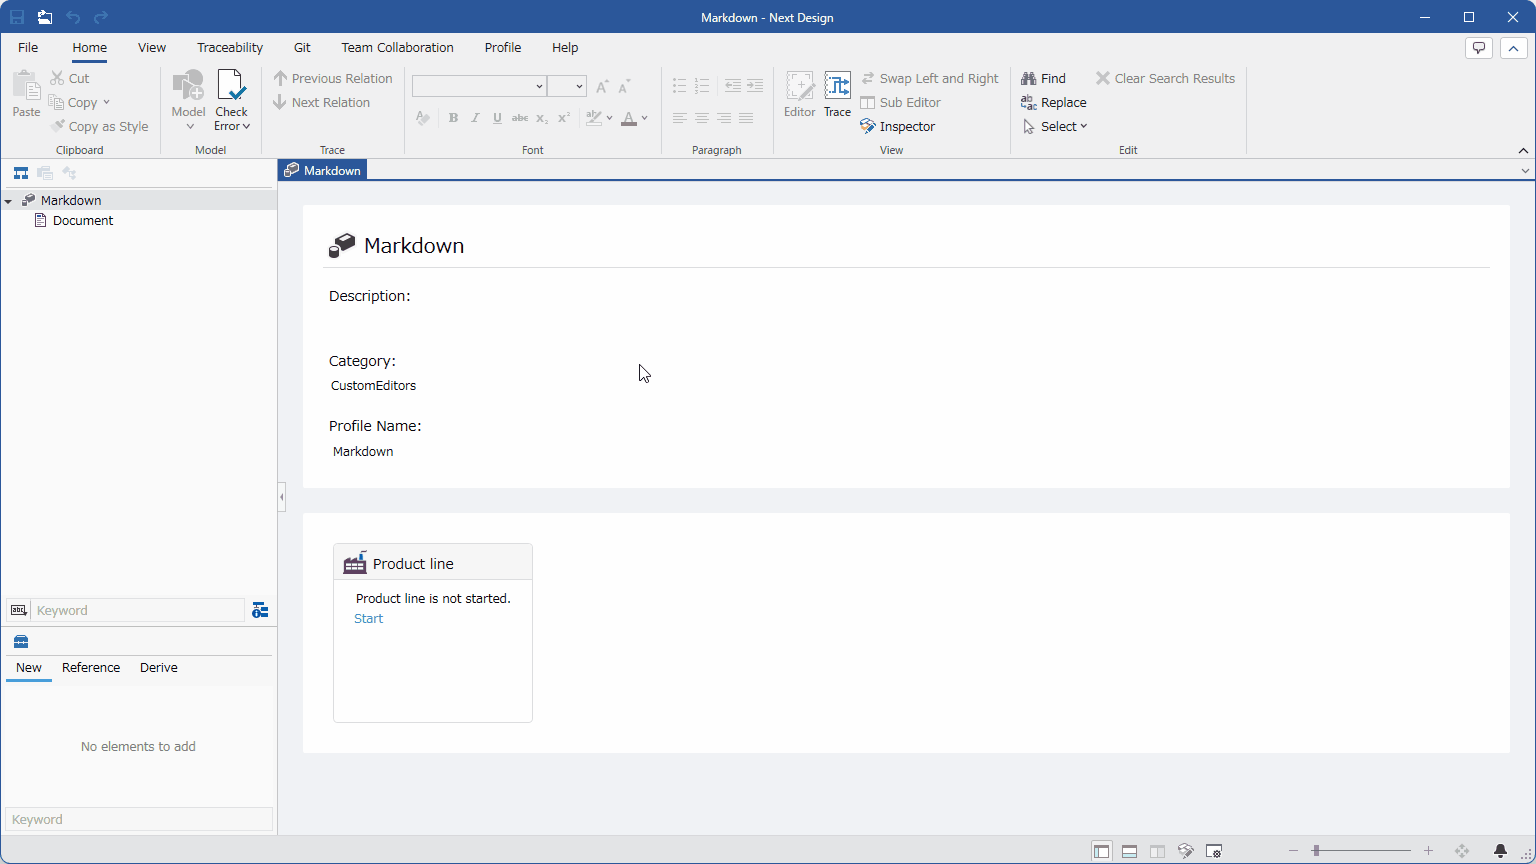The image size is (1536, 864).
Task: Go to Next Relation
Action: coord(322,102)
